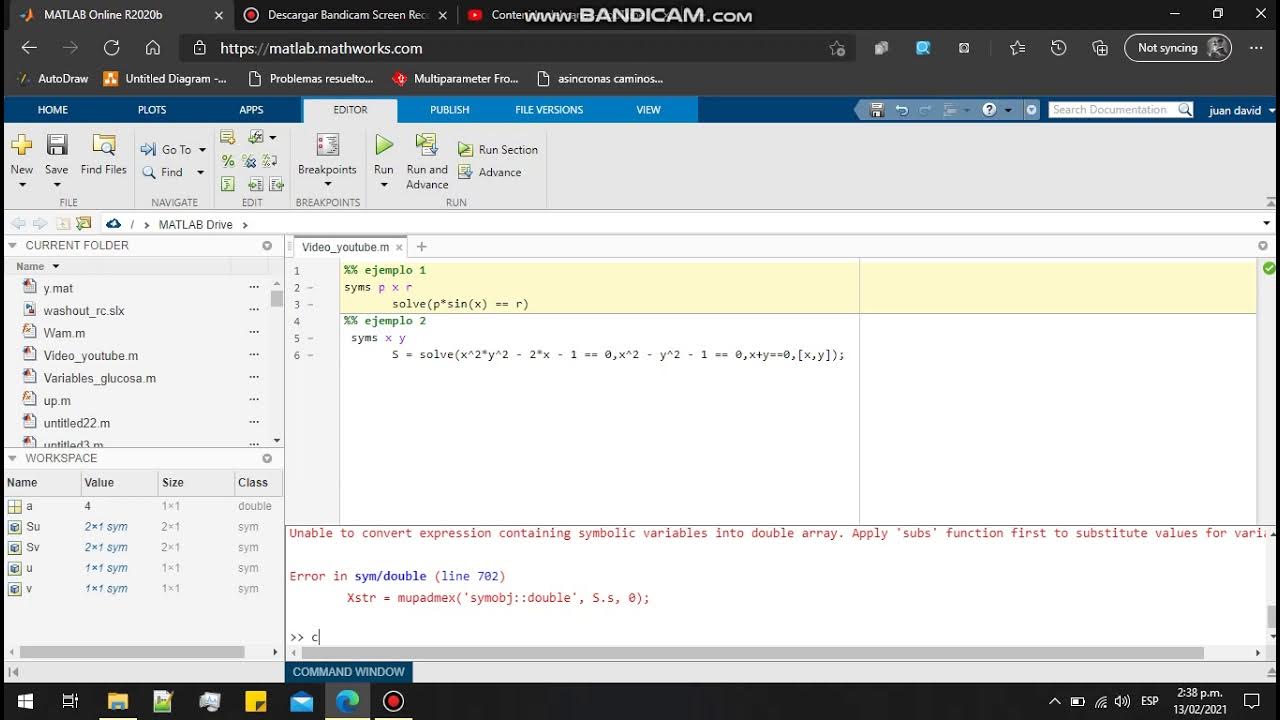Switch to the HOME ribbon tab

click(53, 110)
